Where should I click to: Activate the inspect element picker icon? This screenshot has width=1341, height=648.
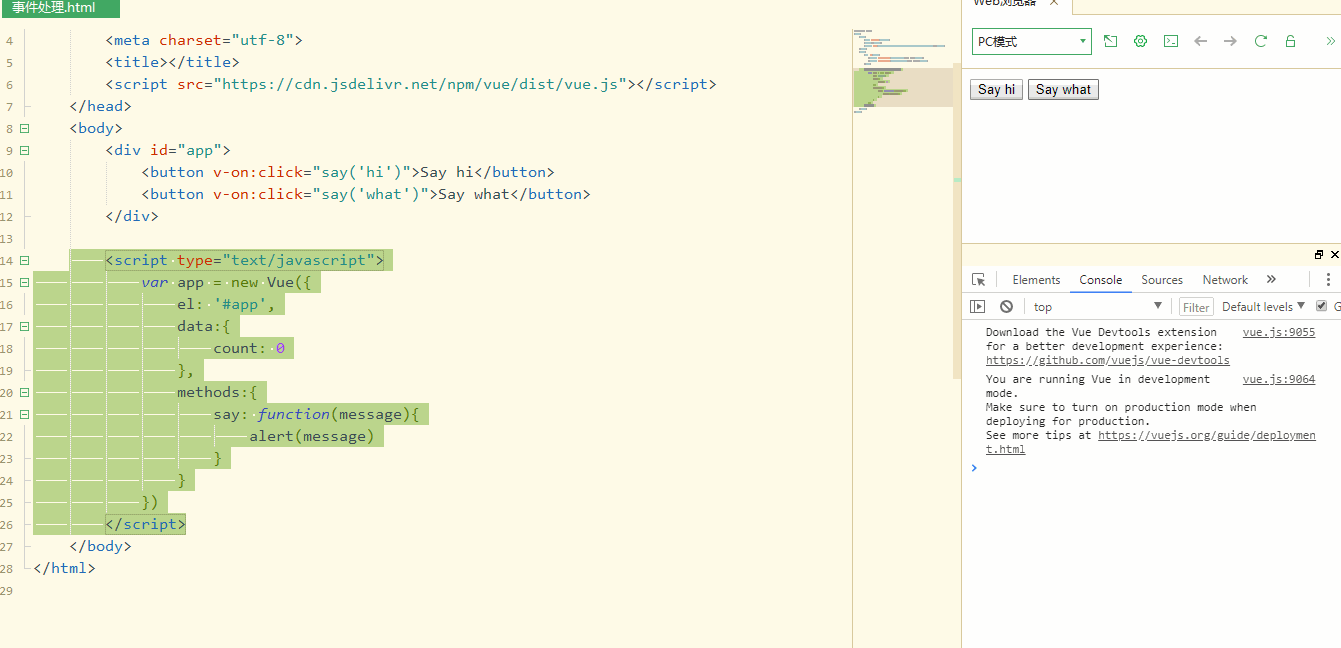[x=978, y=280]
